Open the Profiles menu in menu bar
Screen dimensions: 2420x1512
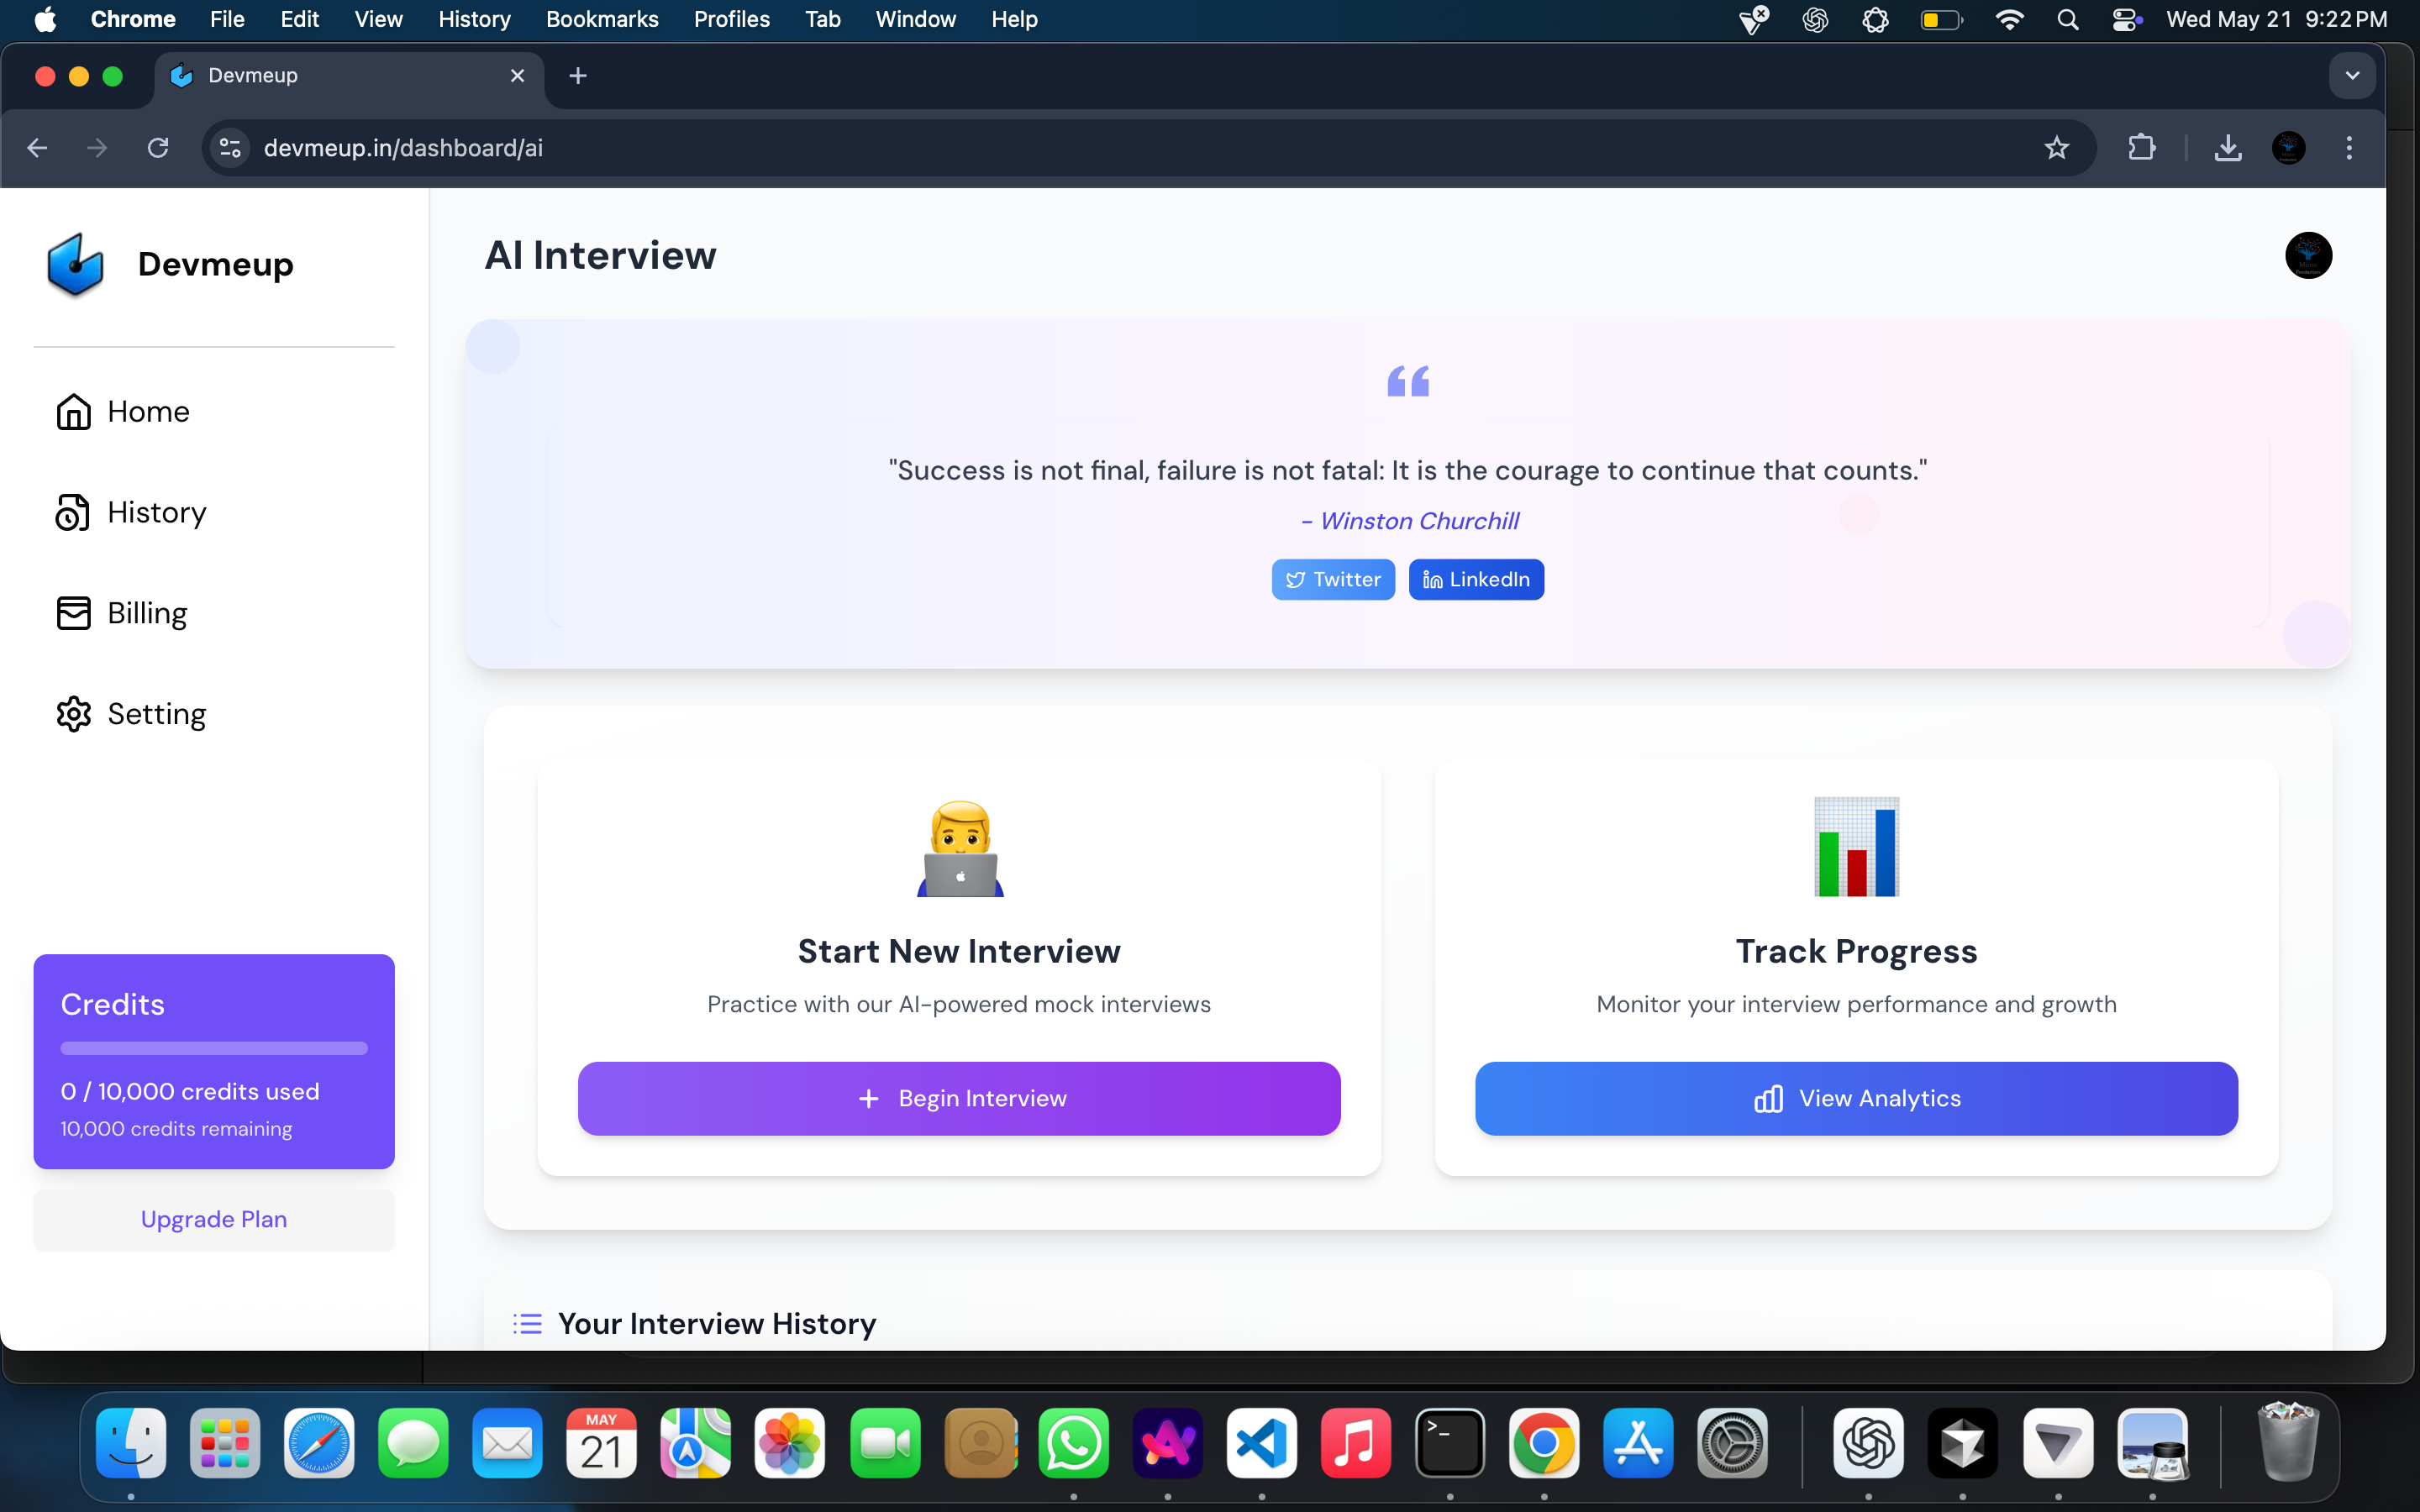tap(731, 19)
